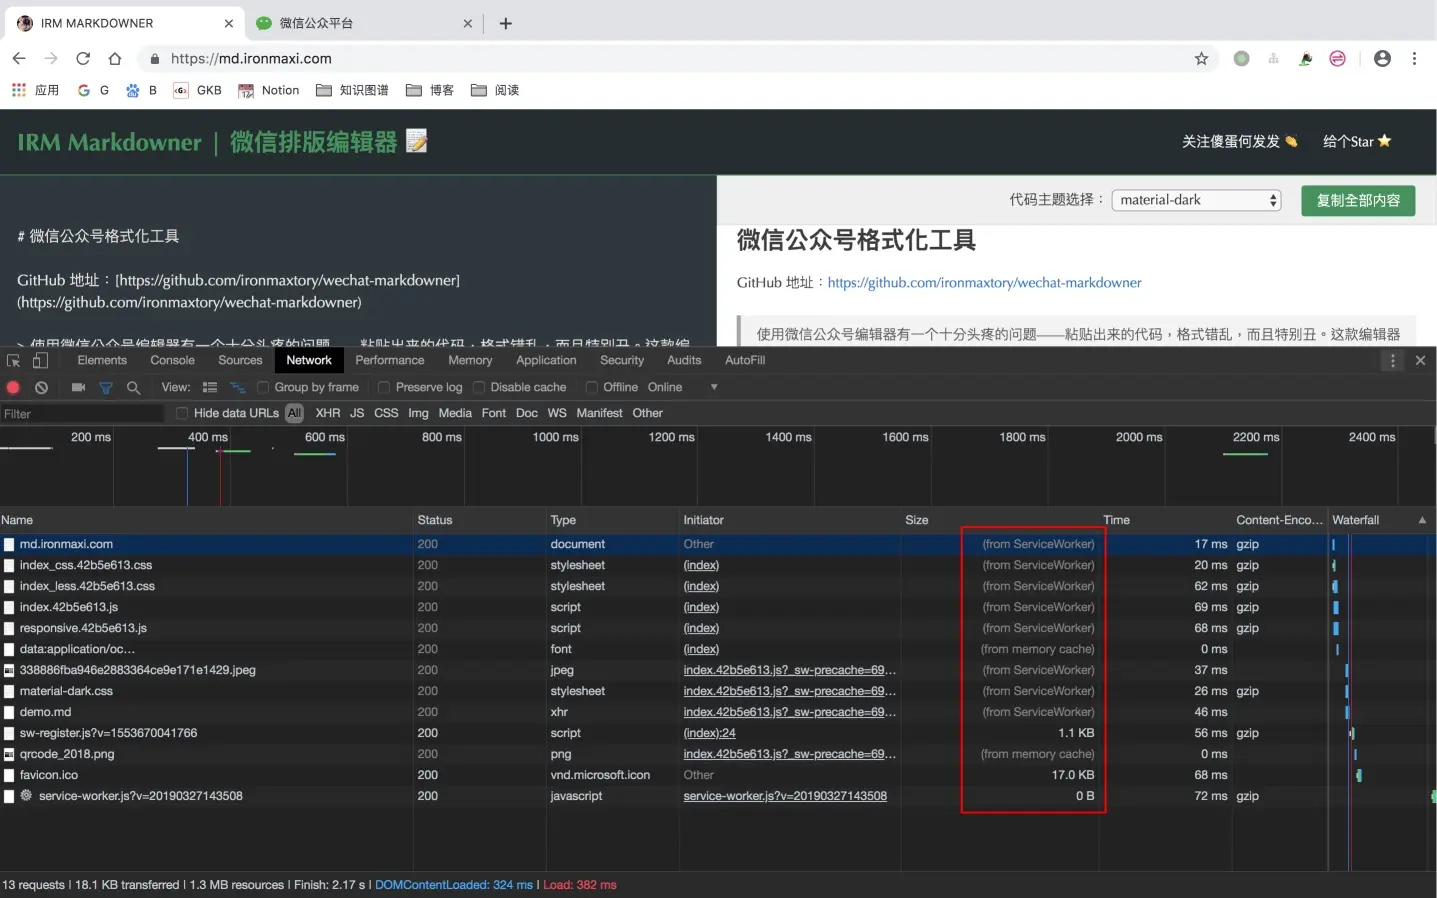Open DevTools customize three-dot menu
The height and width of the screenshot is (898, 1437).
[x=1392, y=361]
